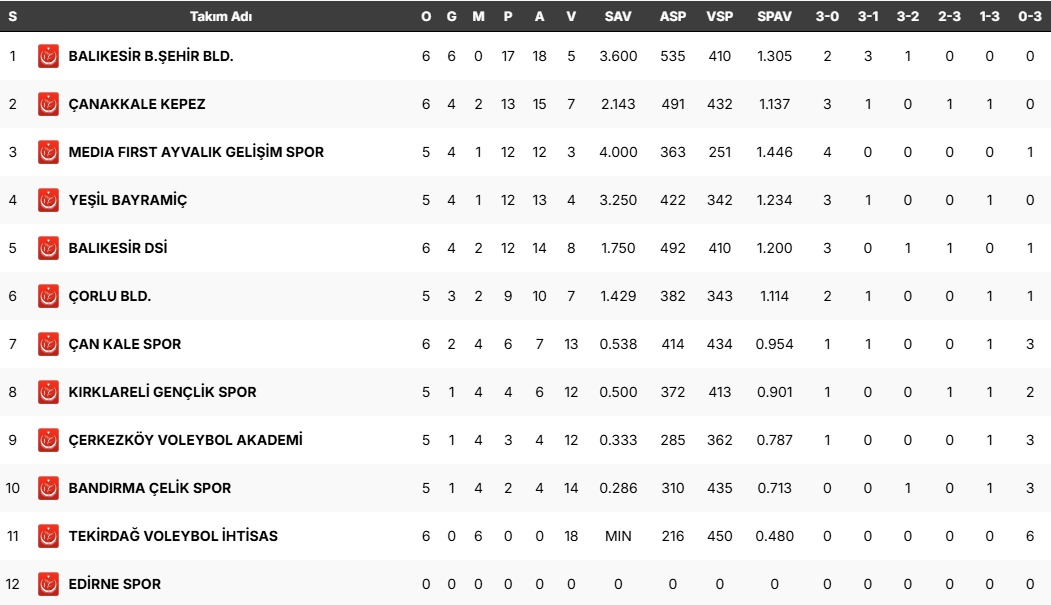This screenshot has width=1051, height=605.
Task: Click the Balıkesir DSİ club logo
Action: click(48, 248)
